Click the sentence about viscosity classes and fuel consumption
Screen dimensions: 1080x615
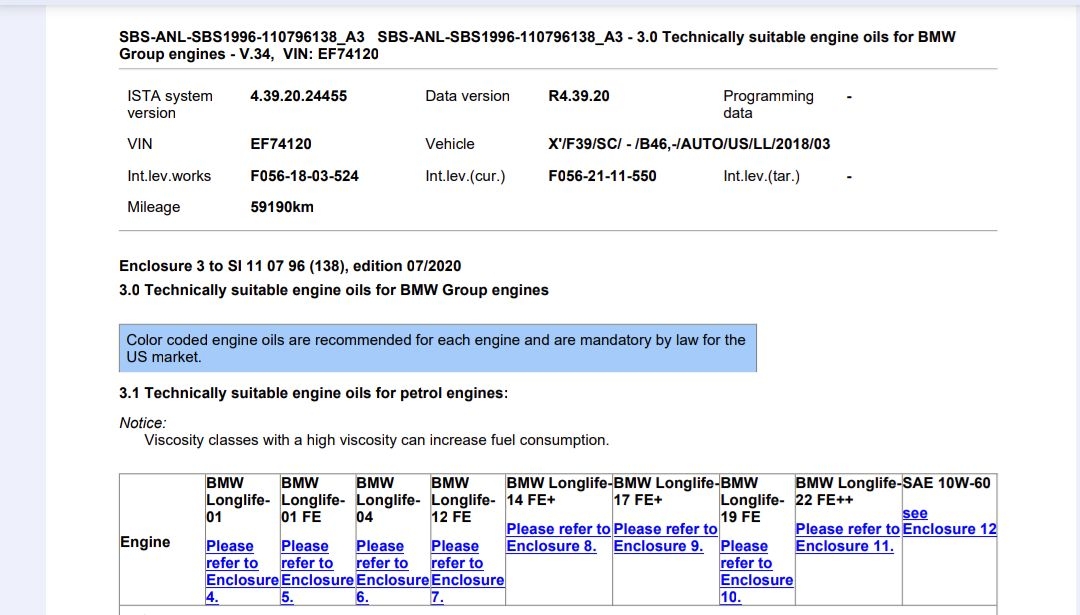(377, 440)
